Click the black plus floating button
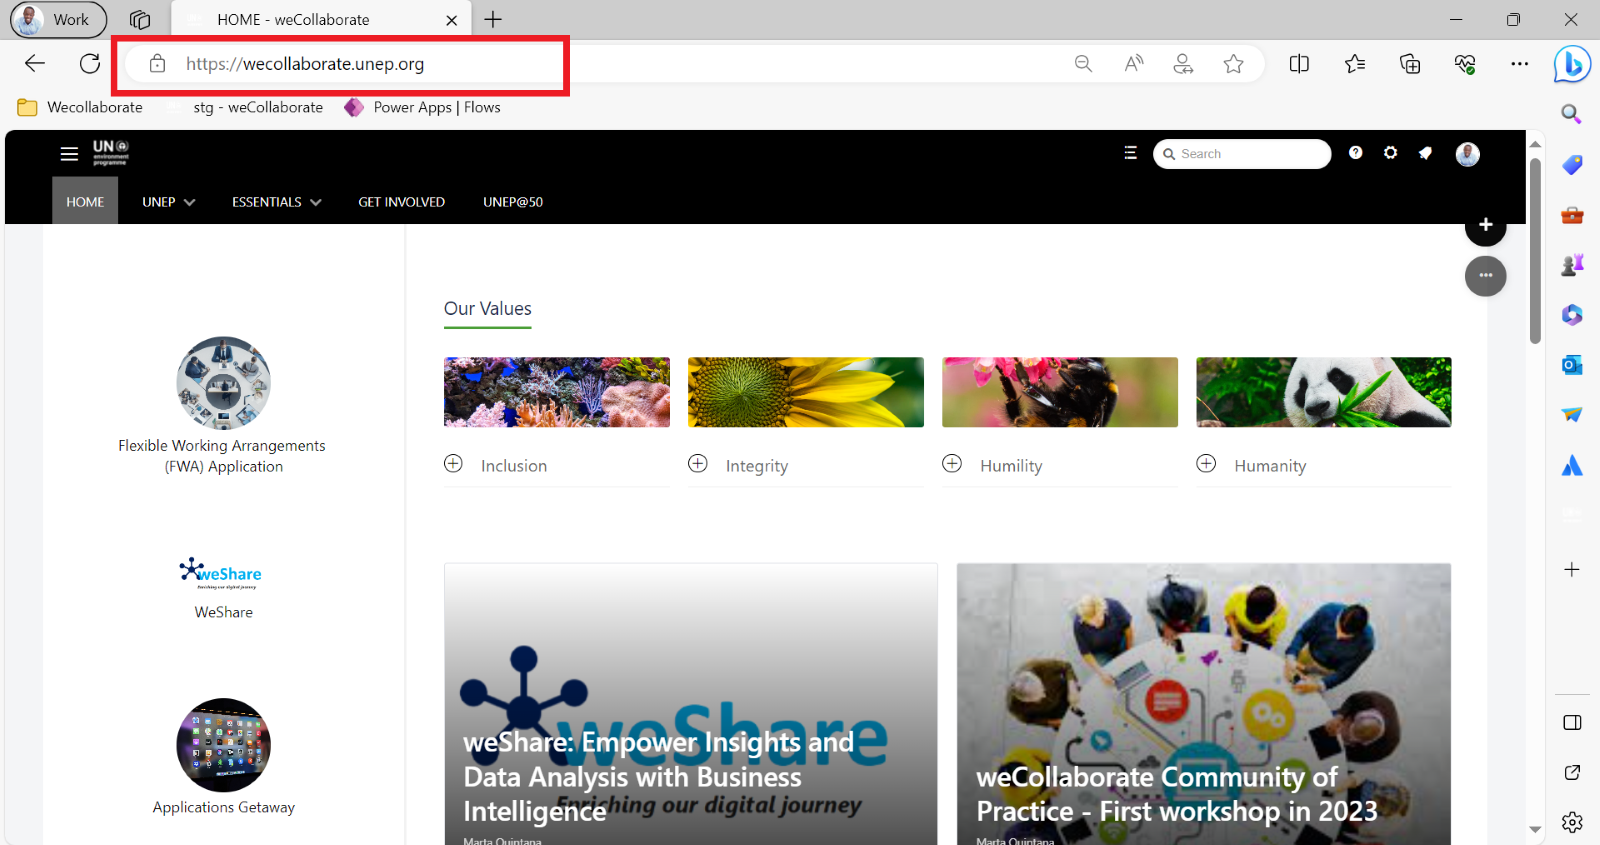The image size is (1600, 845). point(1486,225)
